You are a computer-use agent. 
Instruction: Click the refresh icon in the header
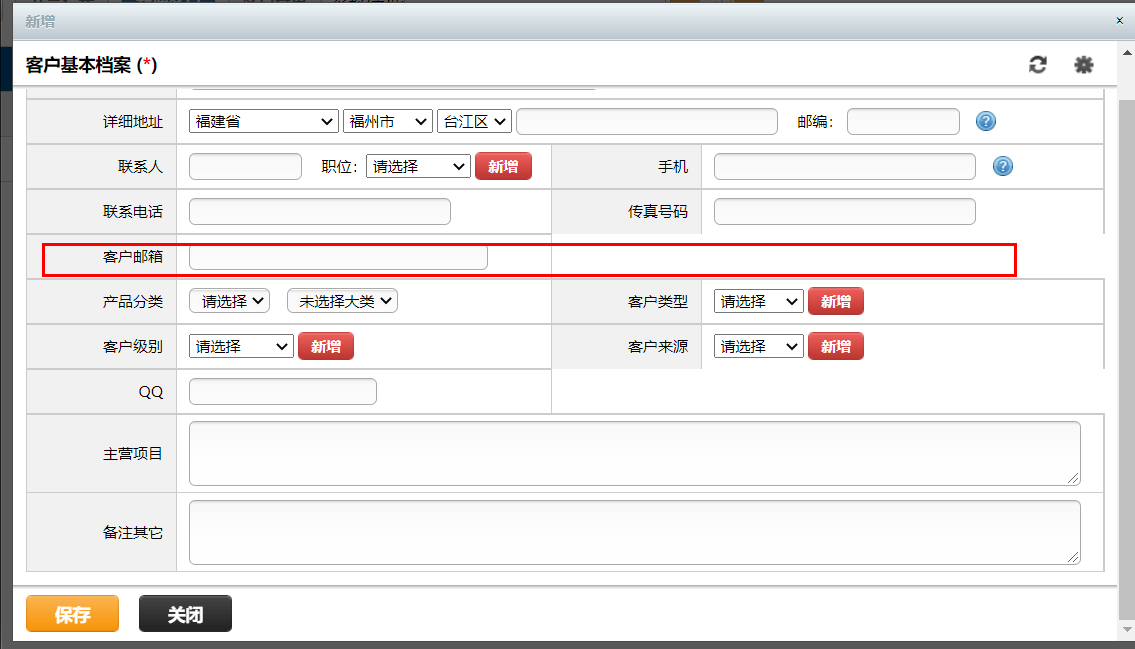point(1037,65)
